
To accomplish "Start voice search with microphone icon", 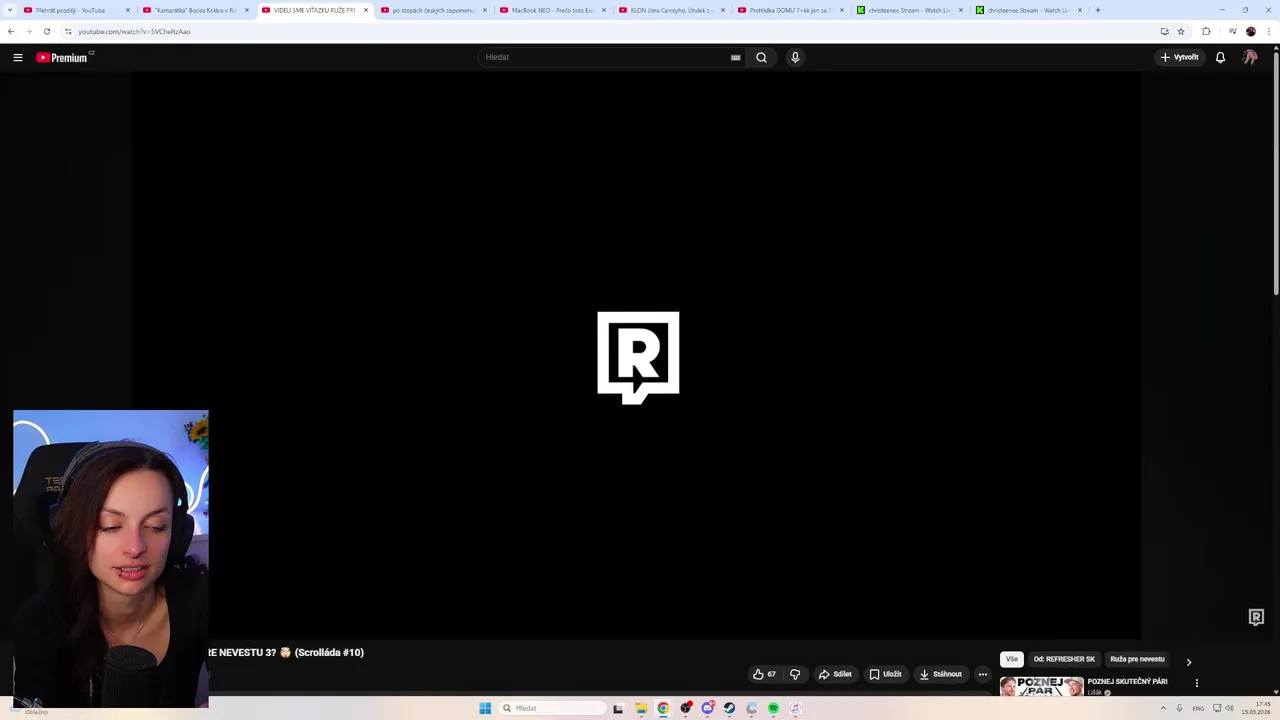I will click(795, 57).
